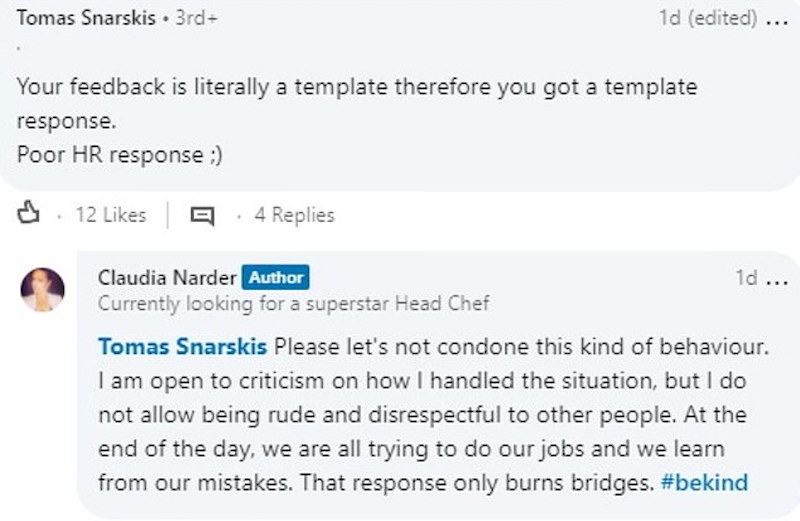
Task: Open Tomas Snarskis's profile from comment header
Action: [86, 18]
